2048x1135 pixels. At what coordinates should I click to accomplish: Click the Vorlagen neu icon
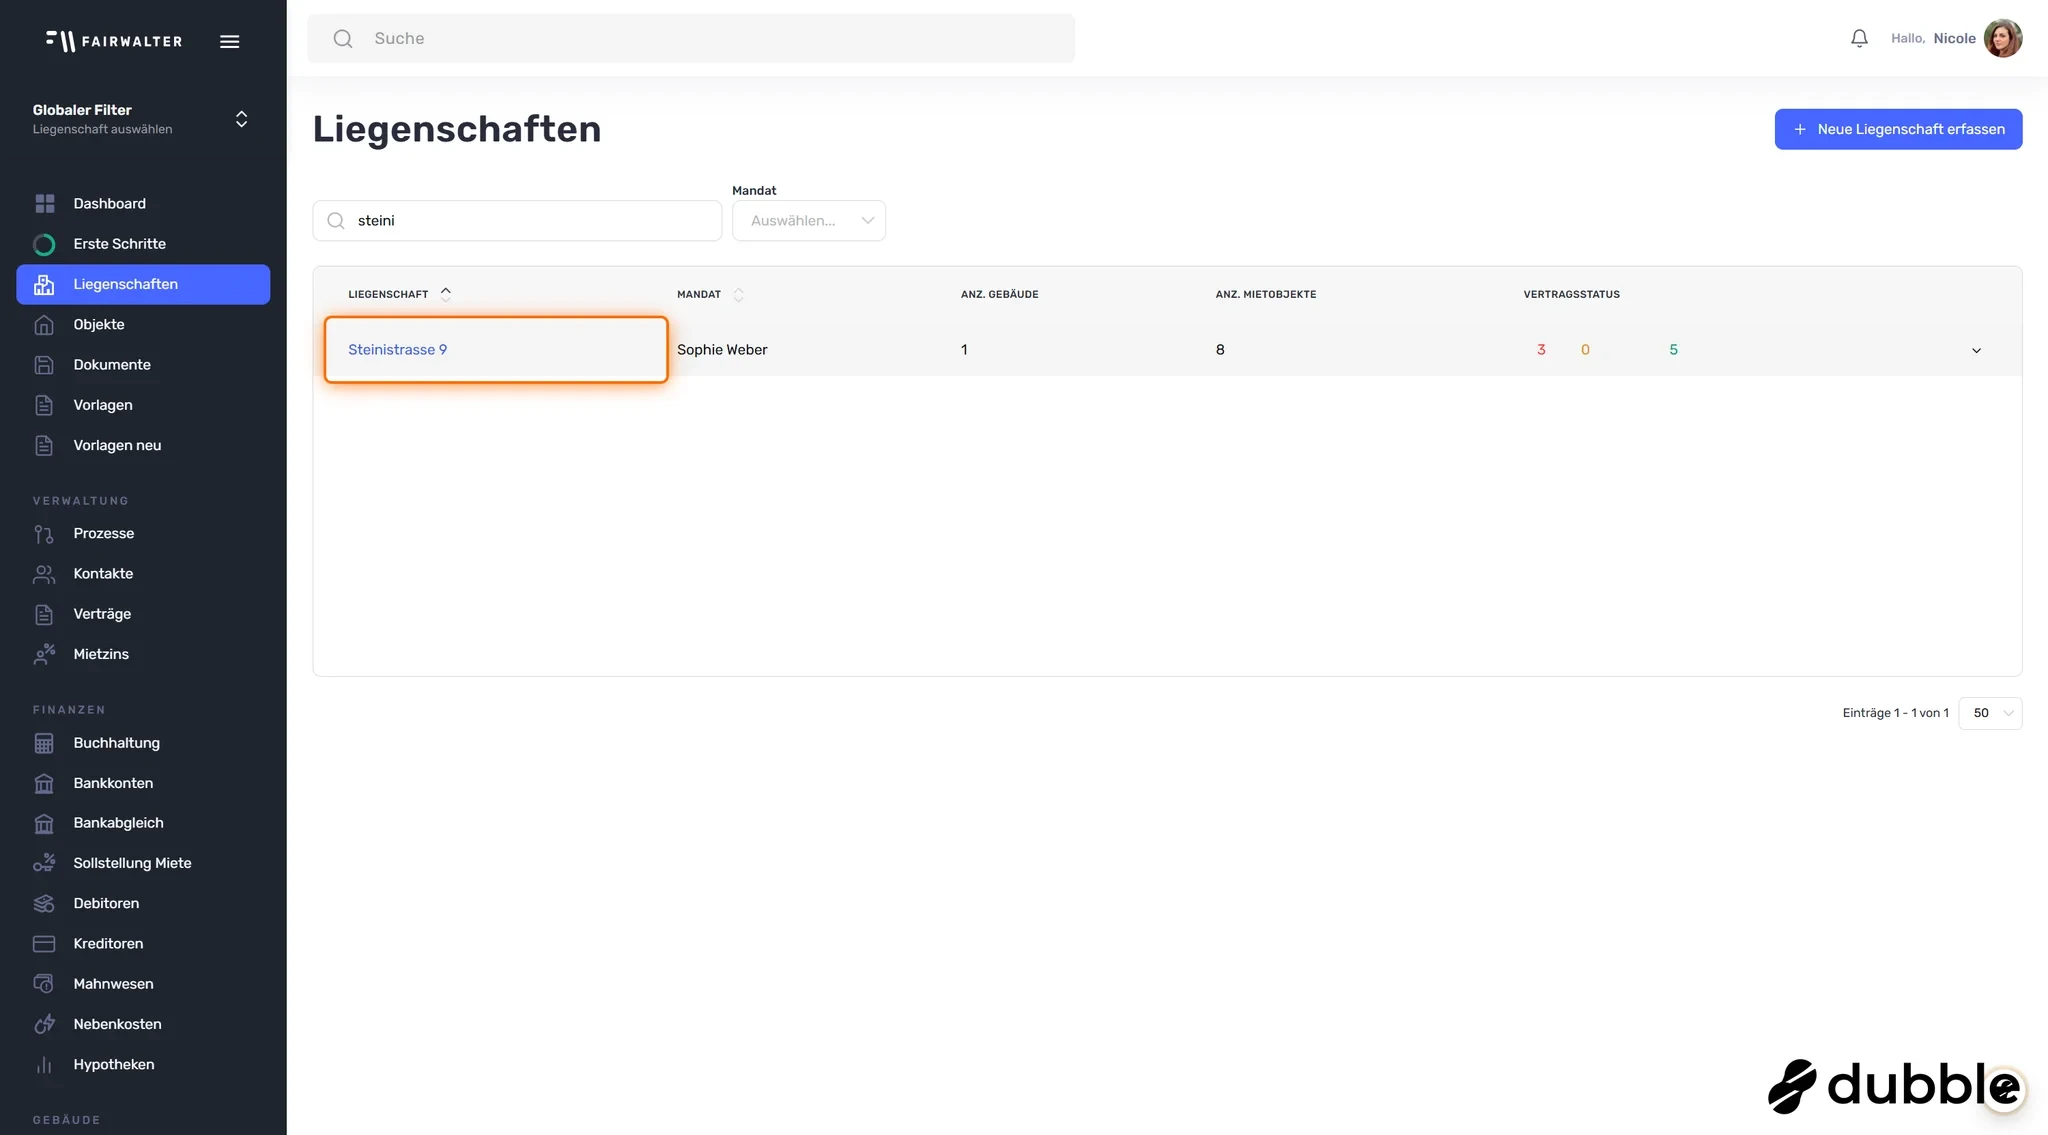(x=44, y=445)
